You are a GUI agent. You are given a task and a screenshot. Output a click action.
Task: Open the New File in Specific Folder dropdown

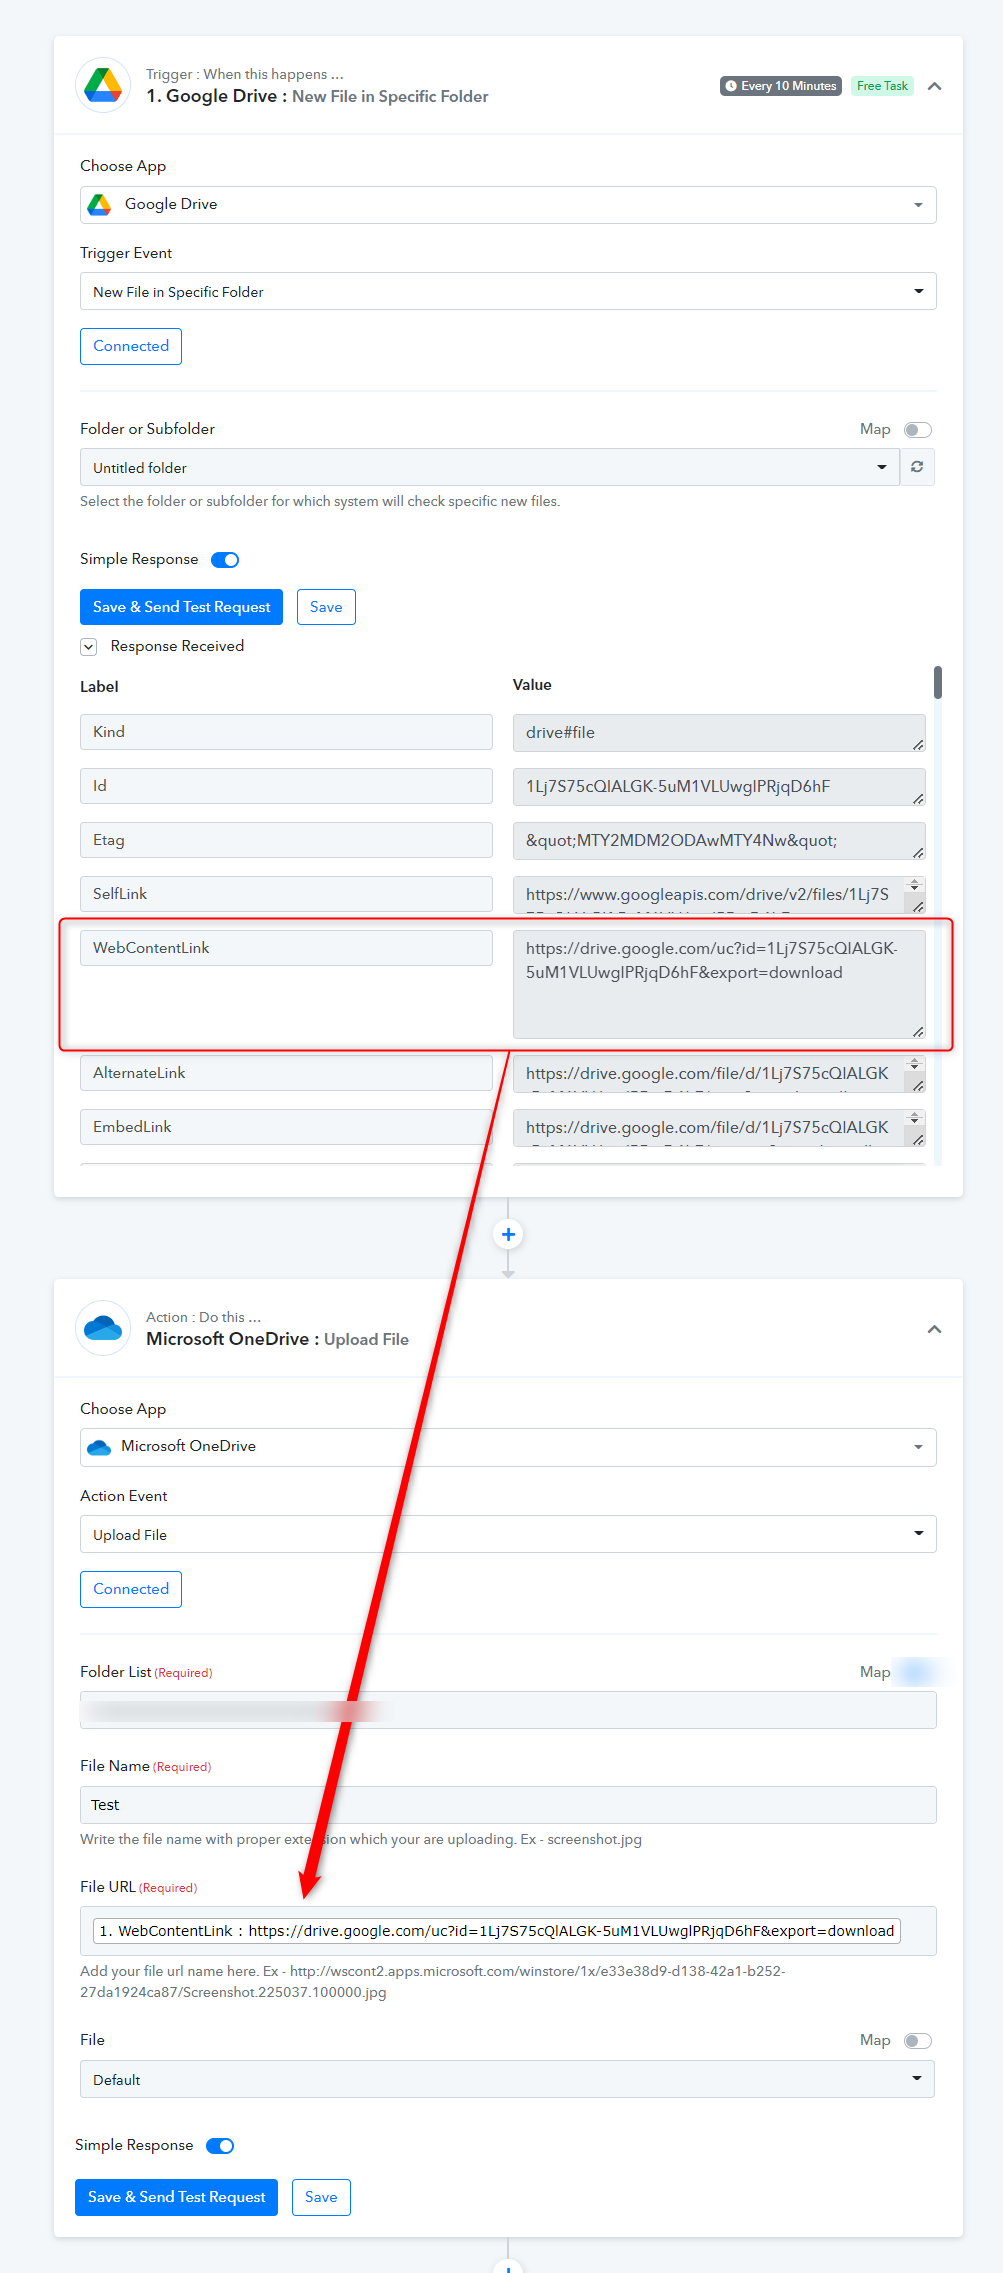(508, 291)
